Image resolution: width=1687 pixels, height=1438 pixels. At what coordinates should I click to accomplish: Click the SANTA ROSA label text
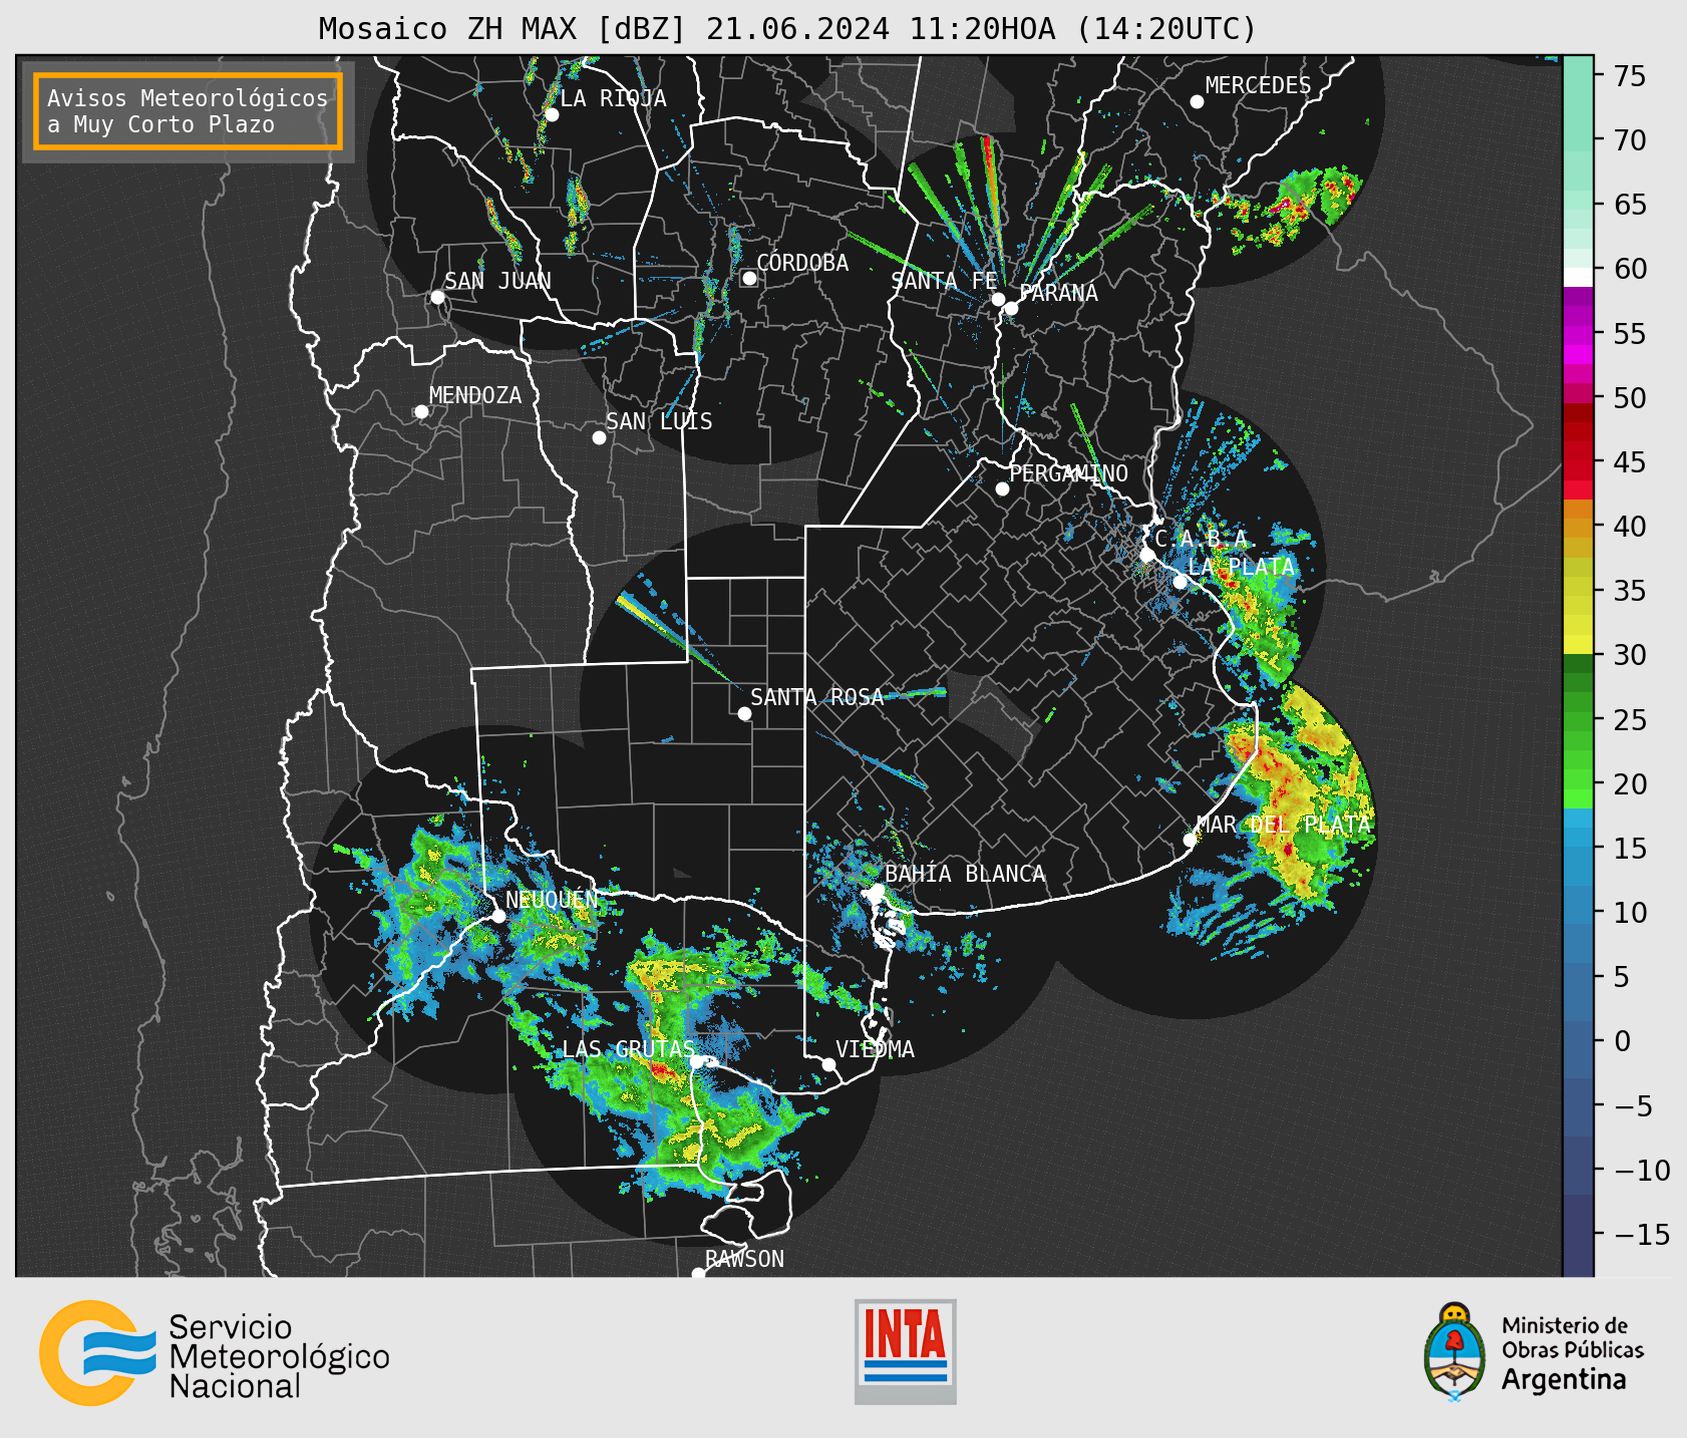click(x=817, y=697)
